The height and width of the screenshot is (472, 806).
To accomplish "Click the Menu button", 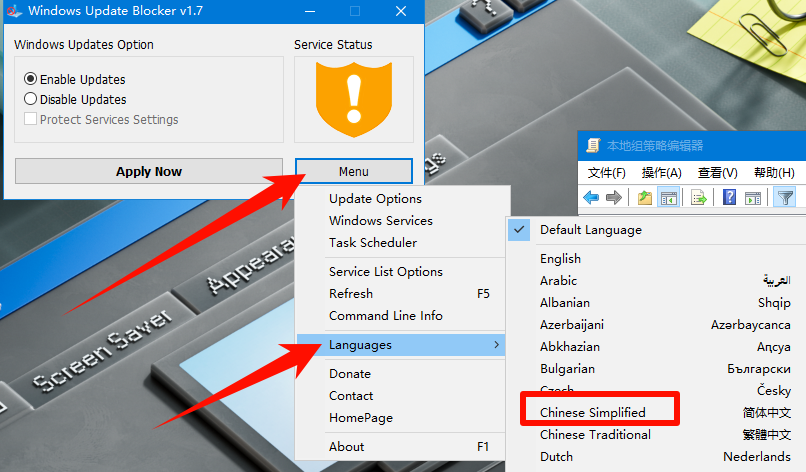I will pos(354,171).
